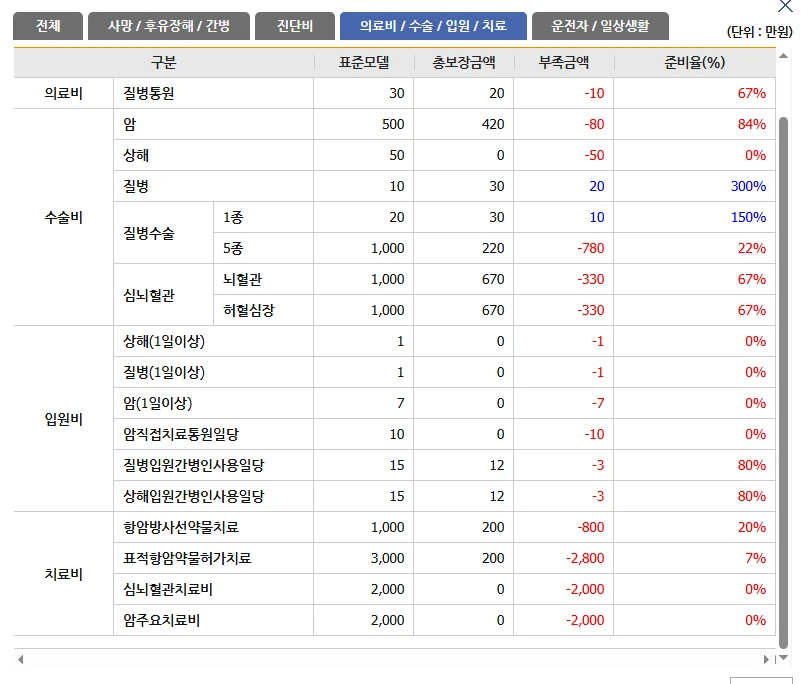Click the 20% preparation rate value
801x684 pixels.
pos(751,527)
